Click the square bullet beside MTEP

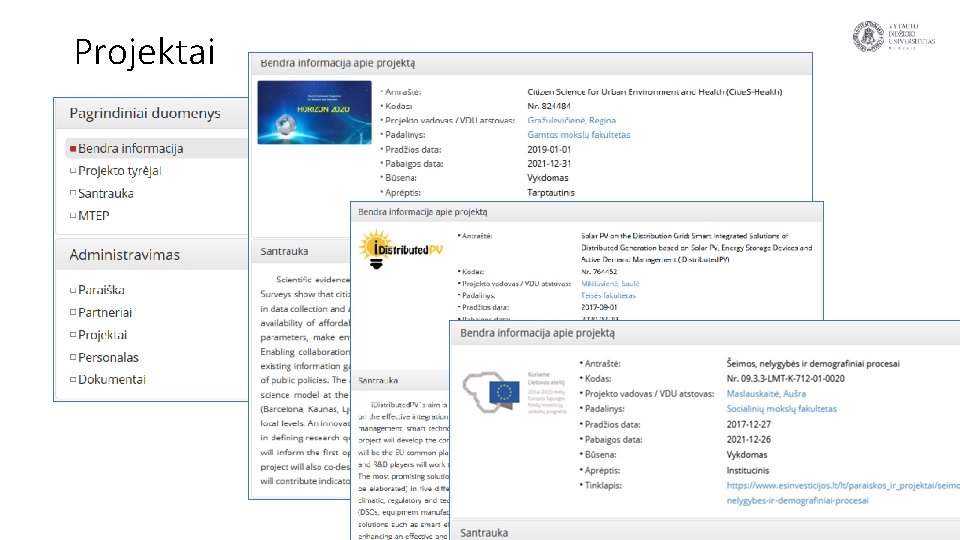(73, 216)
